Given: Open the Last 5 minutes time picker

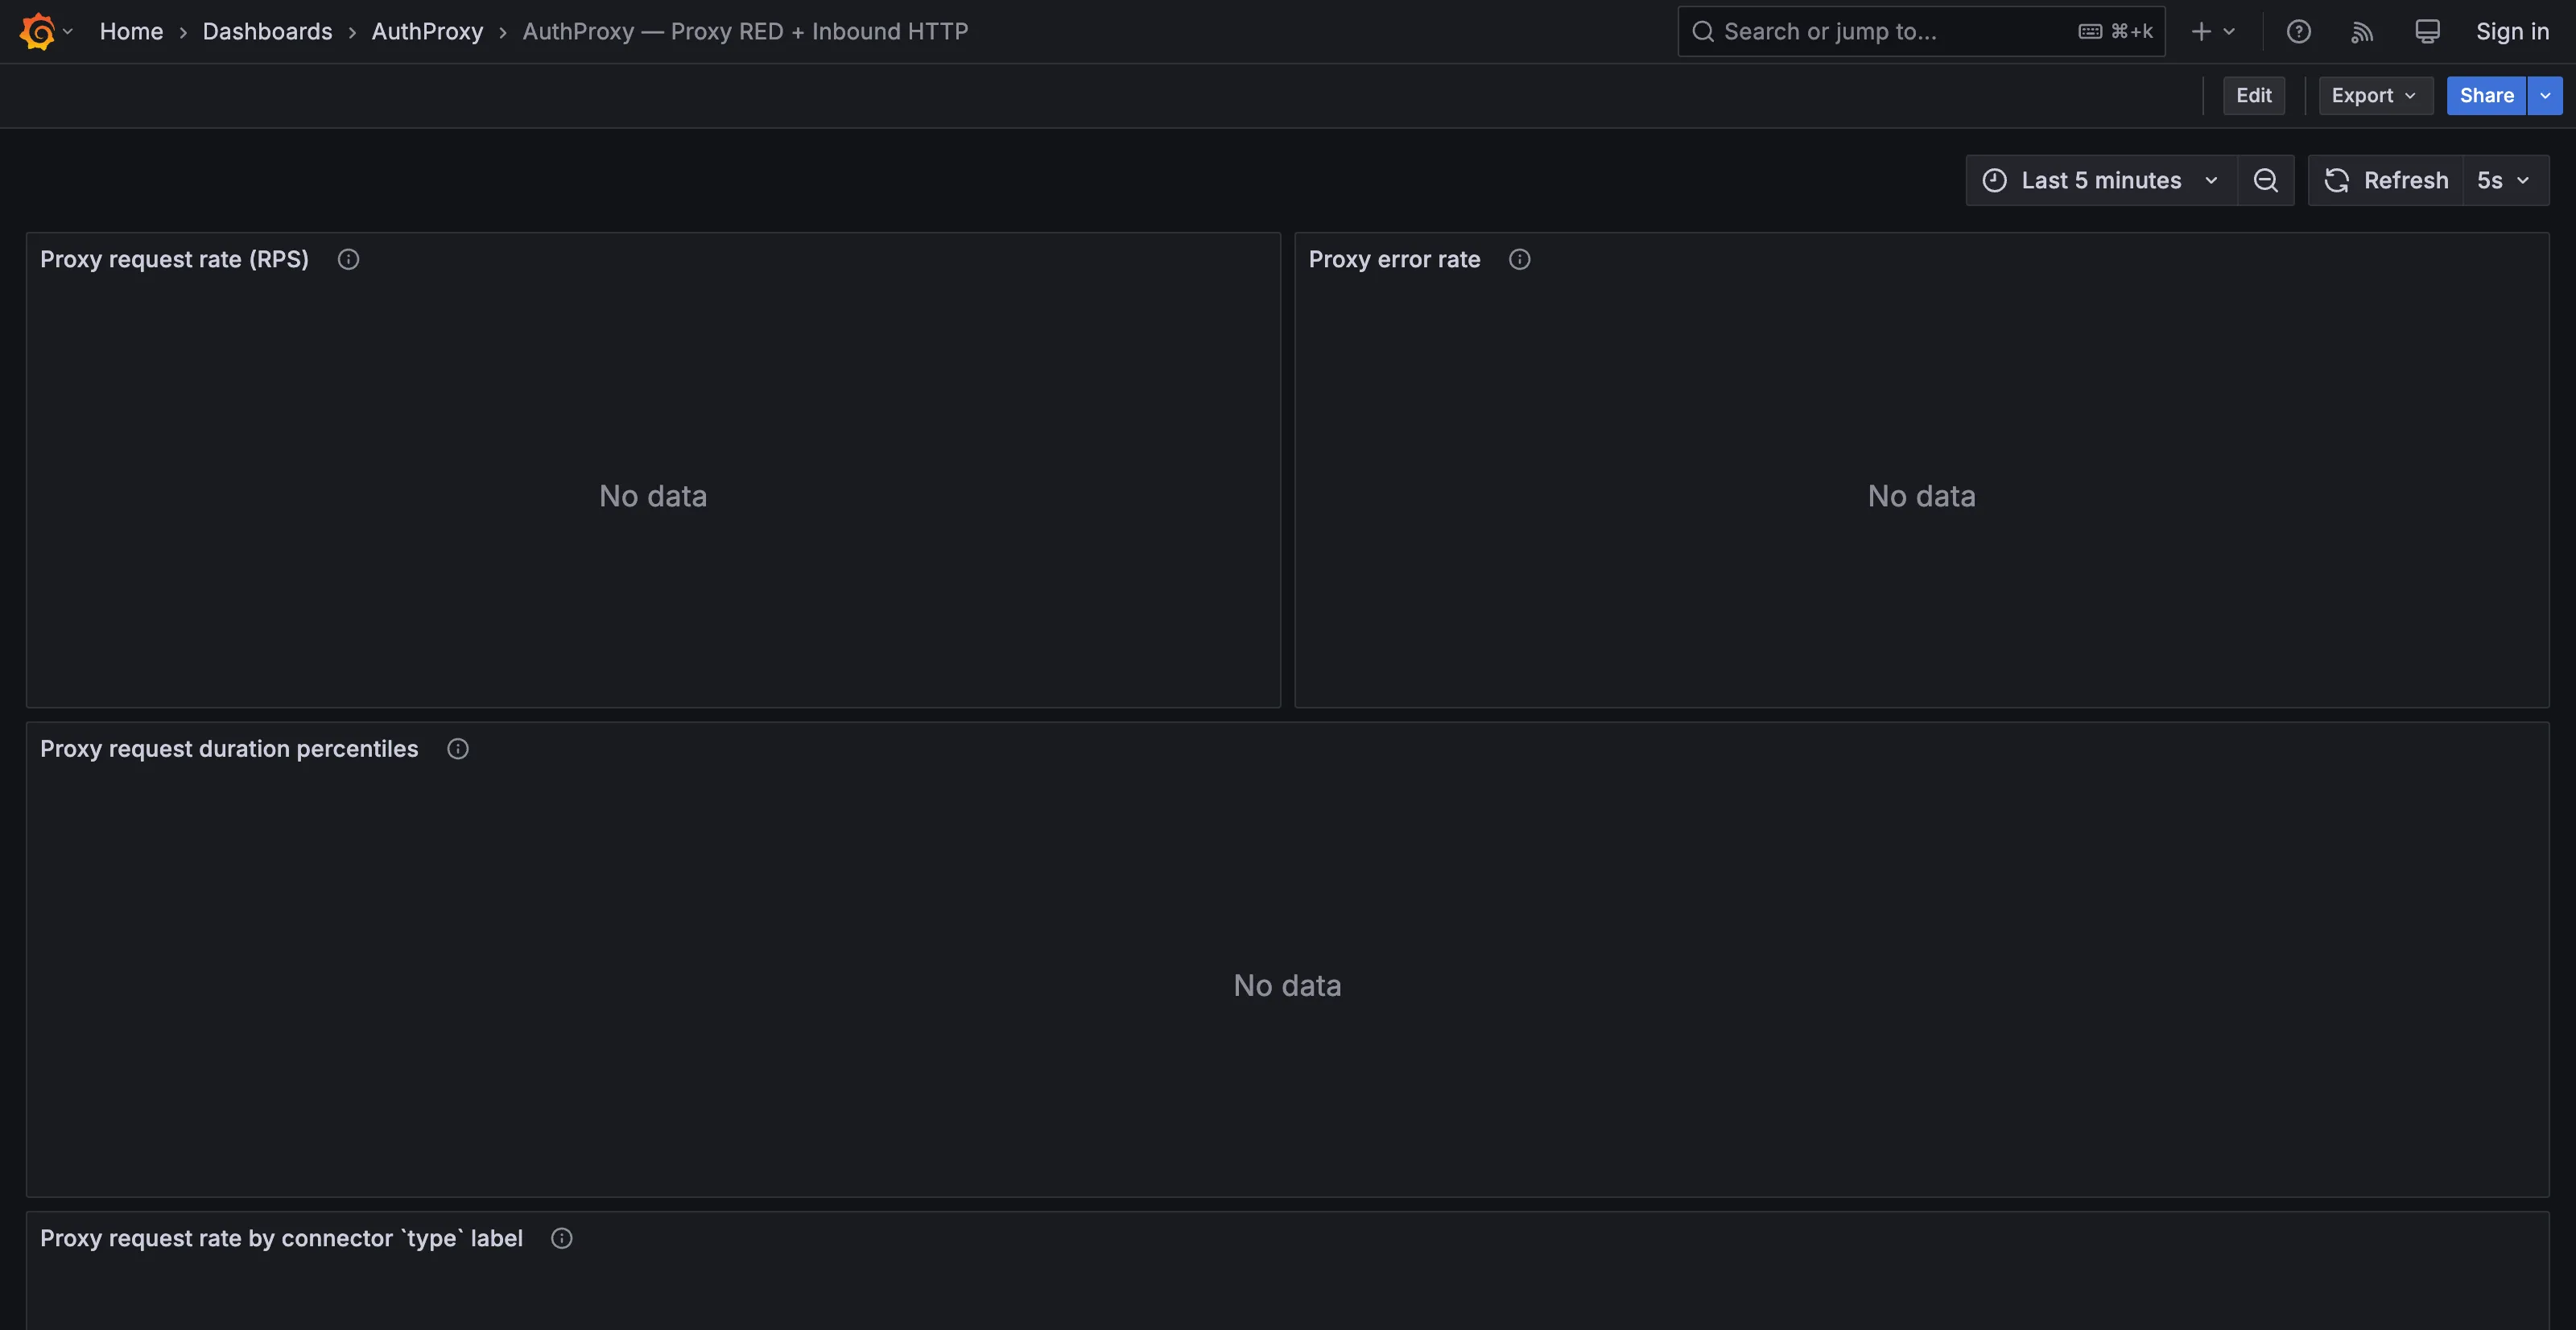Looking at the screenshot, I should pyautogui.click(x=2101, y=180).
